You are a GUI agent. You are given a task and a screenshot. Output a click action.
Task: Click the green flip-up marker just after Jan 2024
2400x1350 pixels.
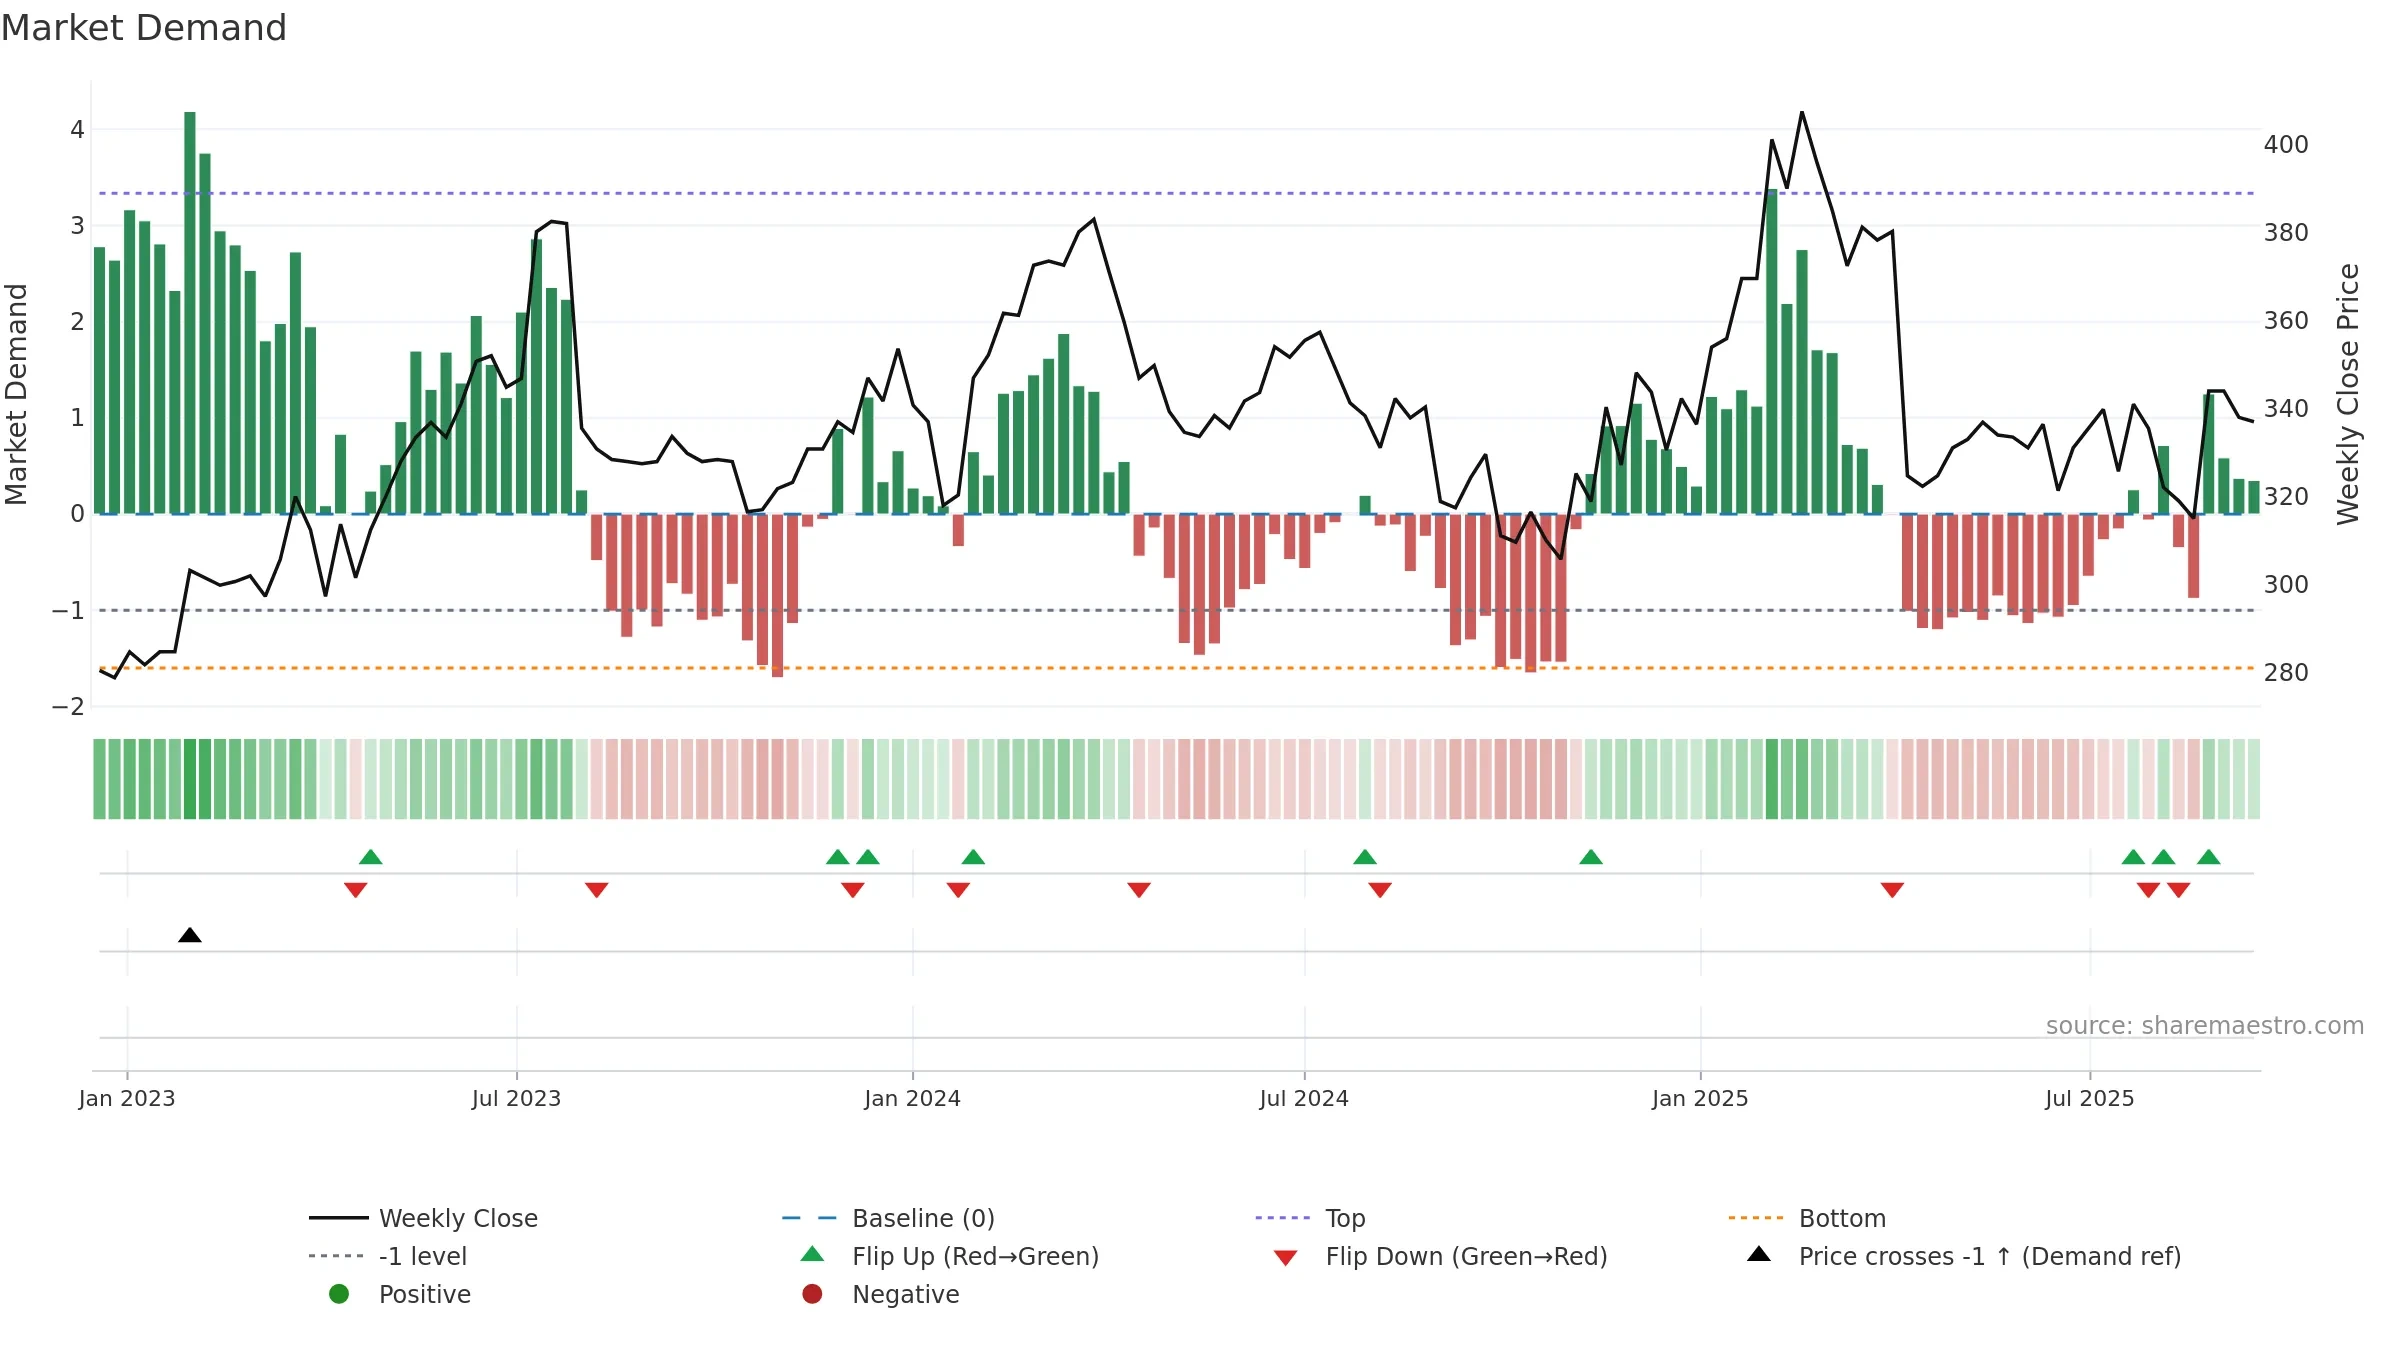[x=973, y=857]
